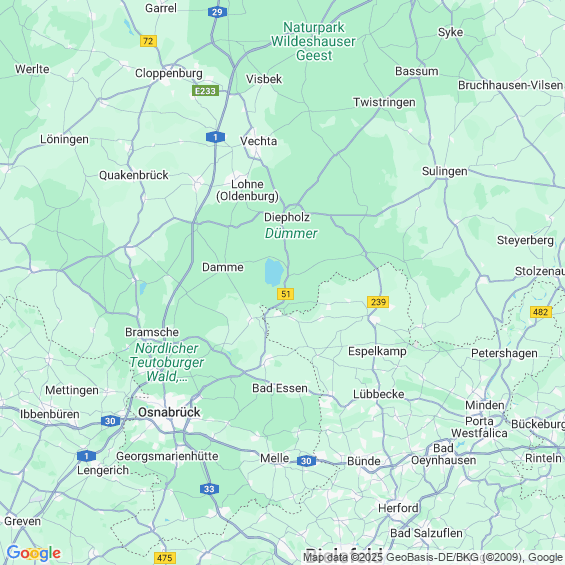This screenshot has width=565, height=565.
Task: Click the A1 shield near Vechta
Action: (215, 137)
